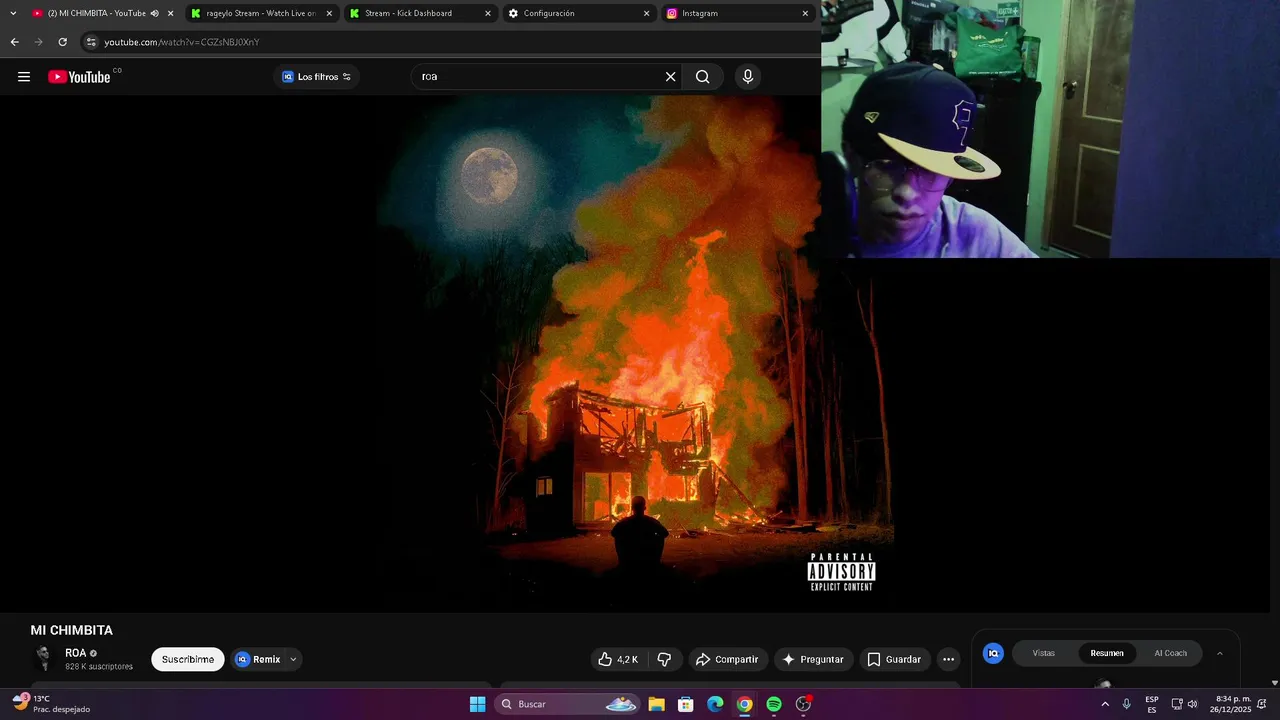
Task: Click the Suscribirme button
Action: coord(188,659)
